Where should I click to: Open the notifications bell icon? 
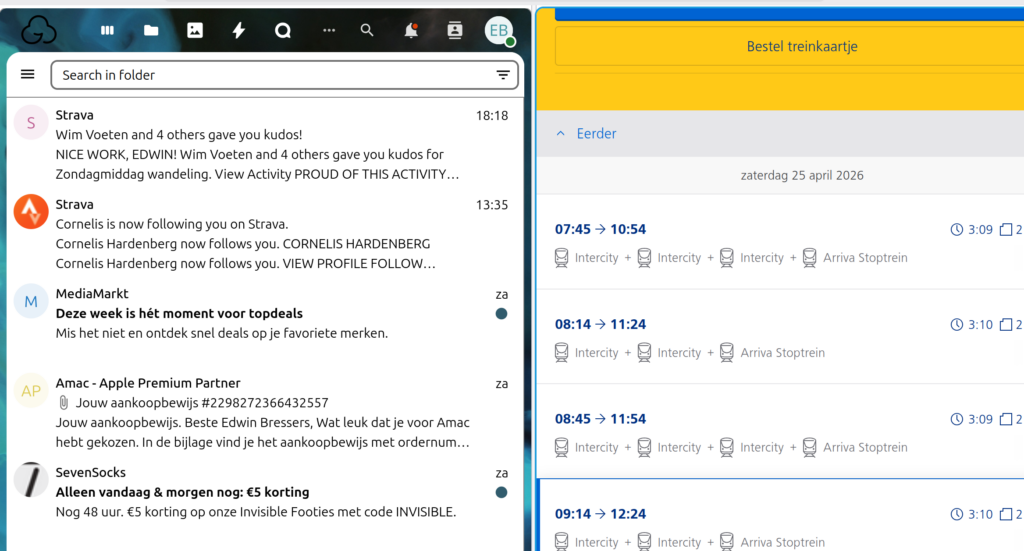[411, 30]
